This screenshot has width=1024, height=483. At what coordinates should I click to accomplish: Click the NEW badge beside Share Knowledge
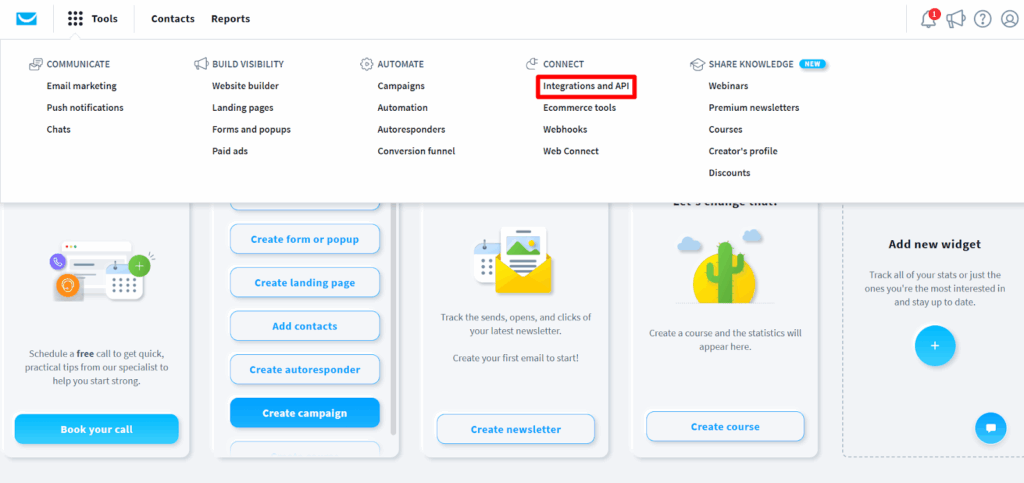[x=812, y=64]
